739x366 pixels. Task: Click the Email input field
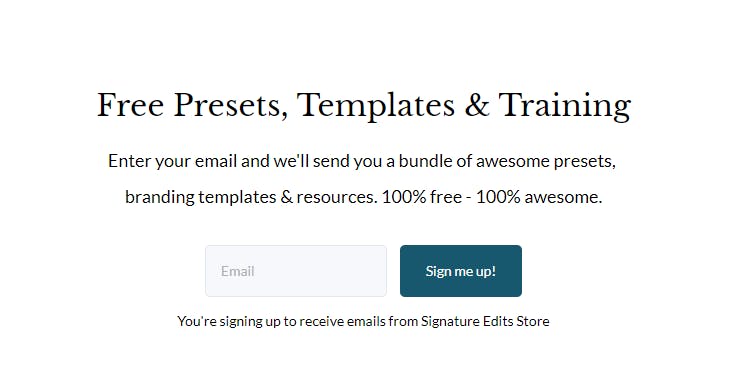[x=296, y=271]
